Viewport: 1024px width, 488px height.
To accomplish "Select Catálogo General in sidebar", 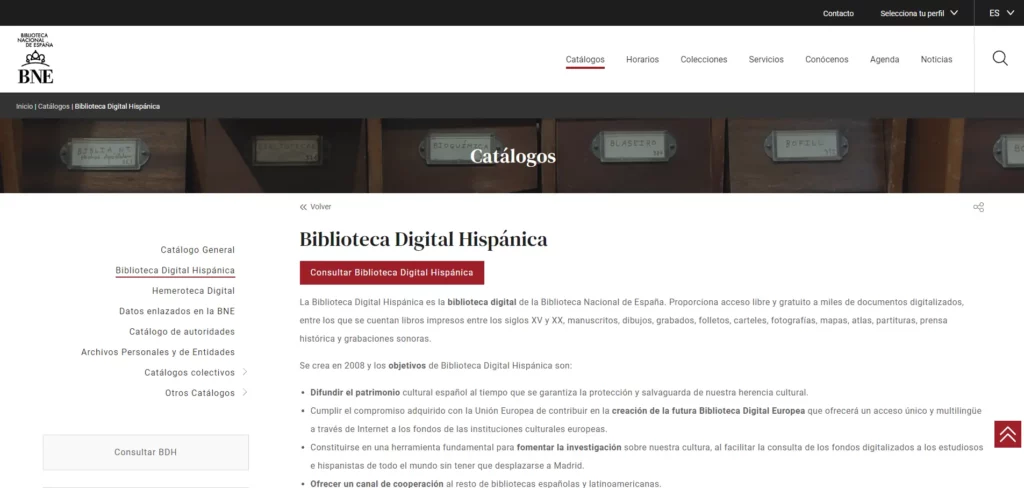I will (x=198, y=250).
